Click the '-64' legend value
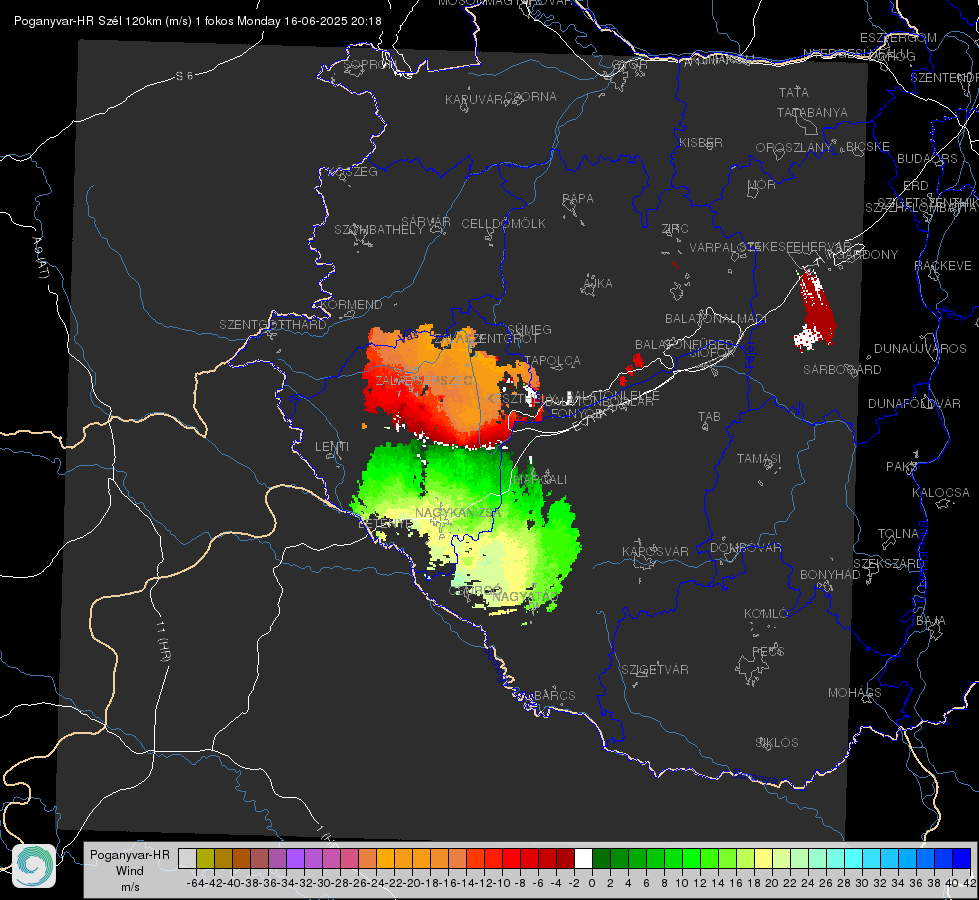The width and height of the screenshot is (979, 900). click(195, 883)
